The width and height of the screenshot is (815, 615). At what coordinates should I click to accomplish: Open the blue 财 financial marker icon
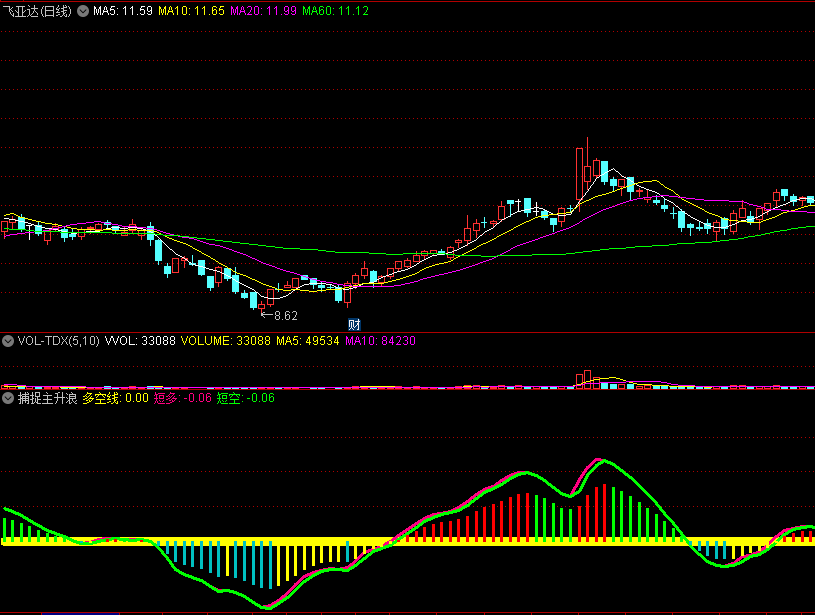pos(354,325)
